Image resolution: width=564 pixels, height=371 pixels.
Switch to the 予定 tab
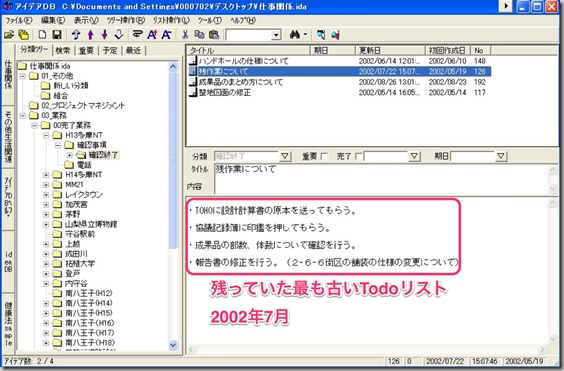[x=110, y=50]
